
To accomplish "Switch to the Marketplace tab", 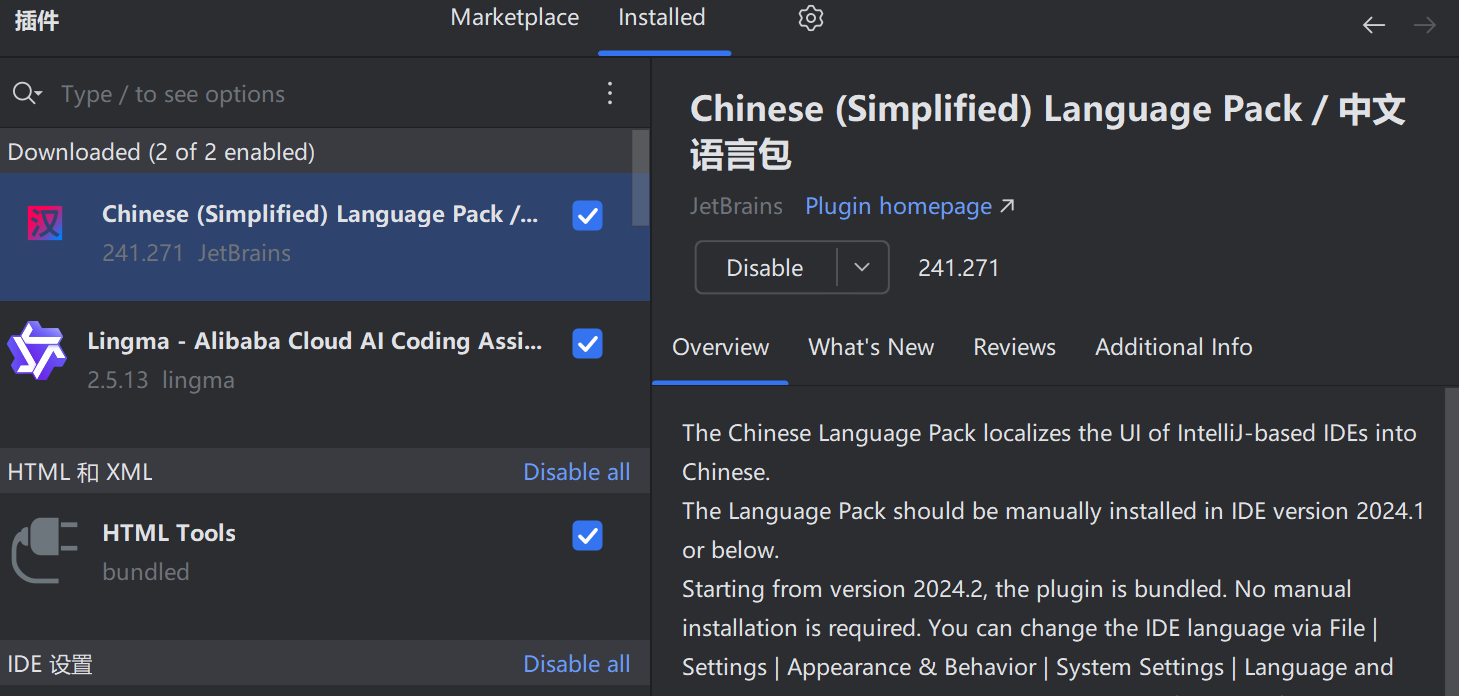I will pos(515,18).
